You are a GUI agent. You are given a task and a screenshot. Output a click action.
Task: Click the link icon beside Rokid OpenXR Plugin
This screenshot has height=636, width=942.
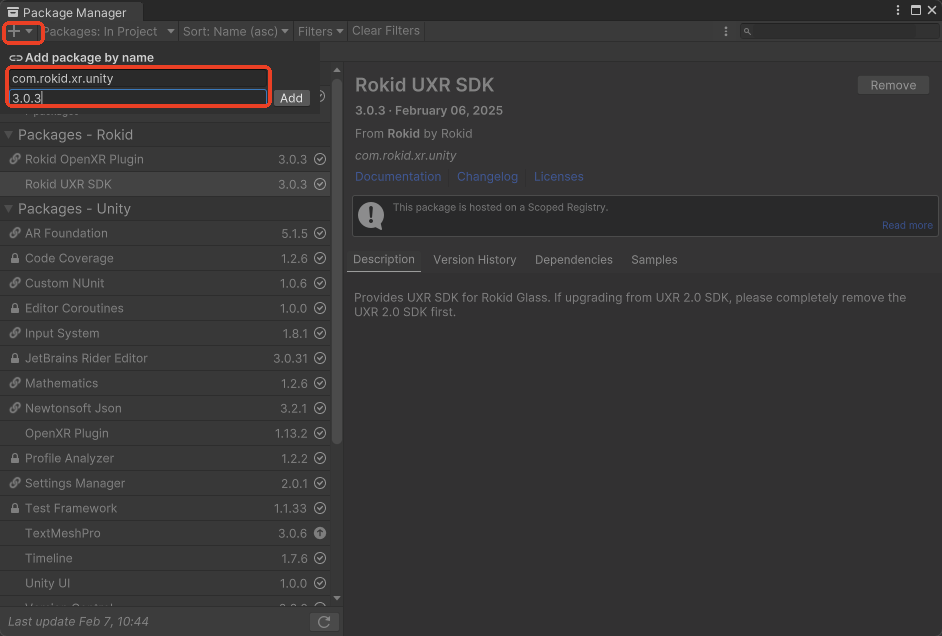coord(15,159)
